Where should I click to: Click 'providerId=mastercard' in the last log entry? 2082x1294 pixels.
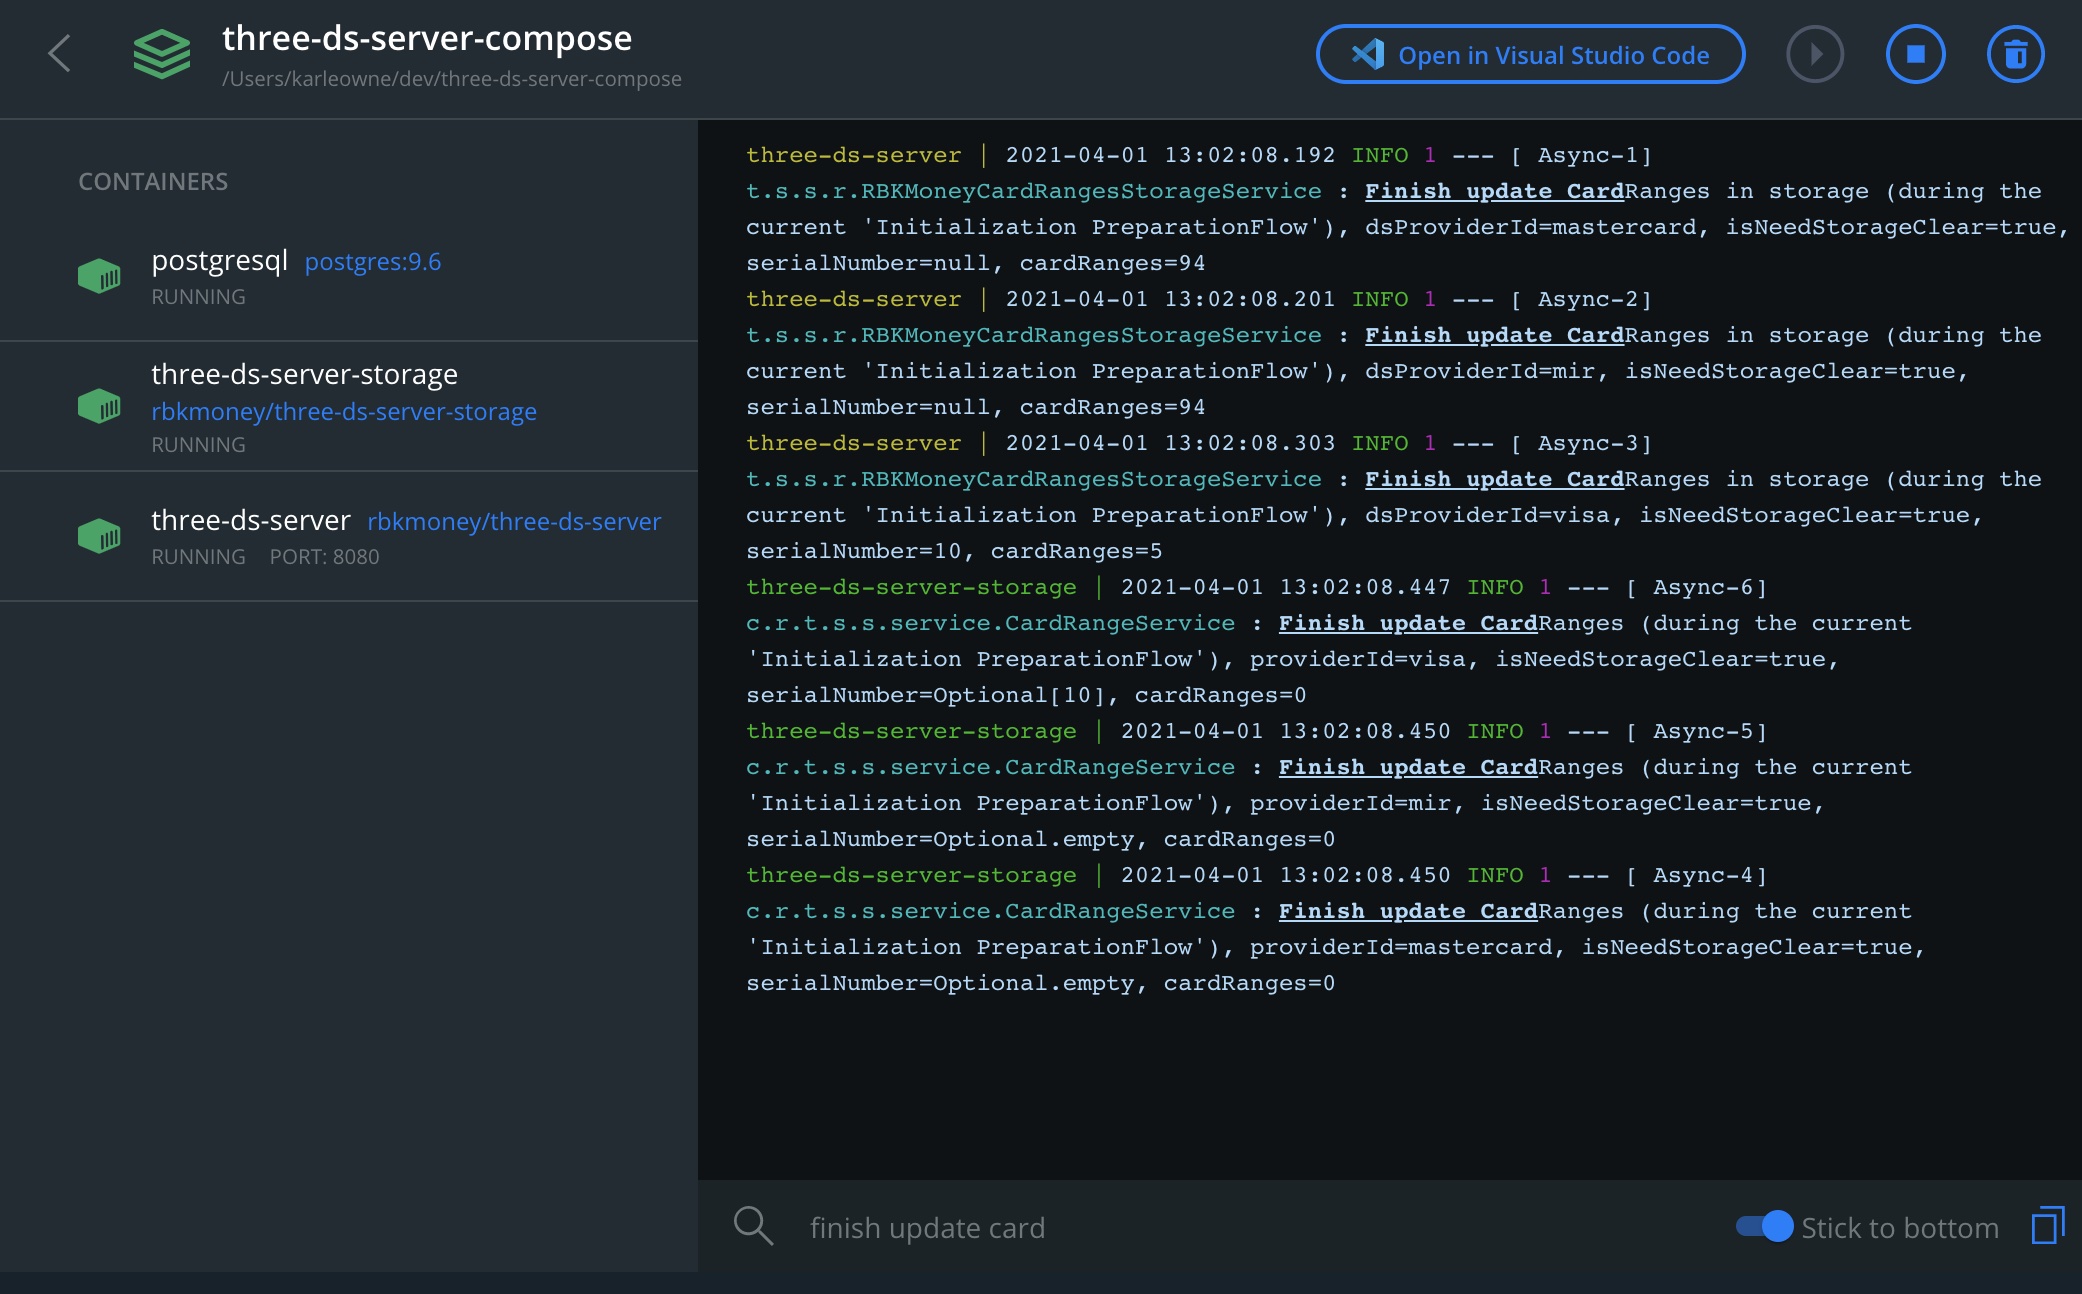[1401, 947]
